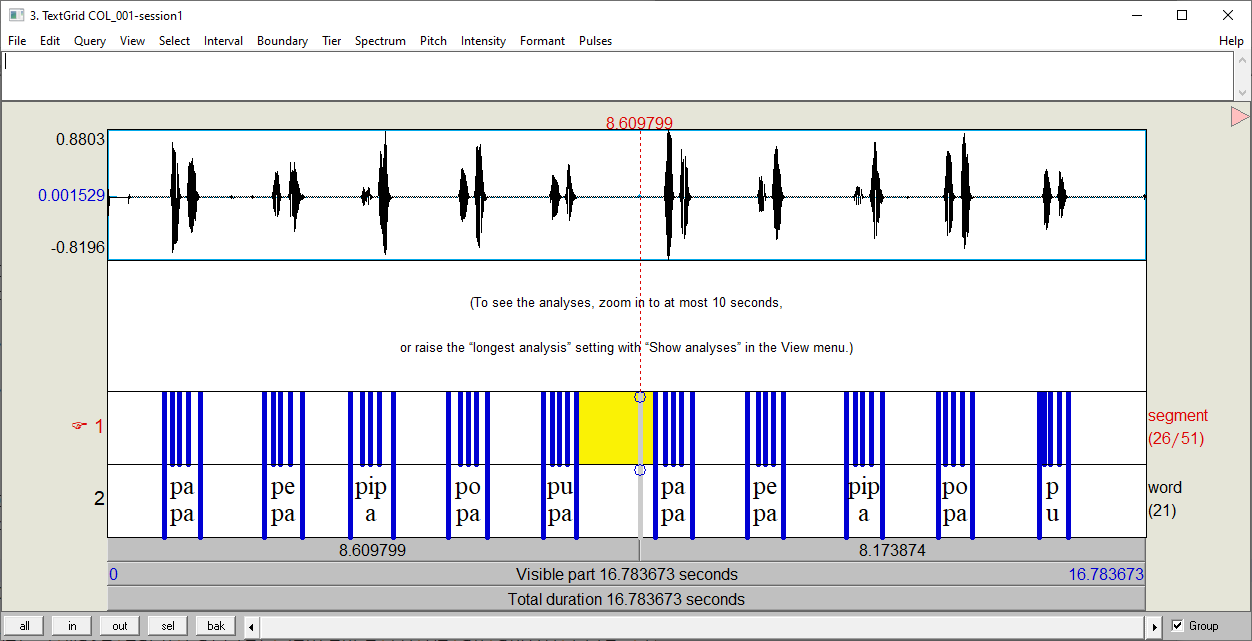Select the last 'pu' word interval

click(1053, 501)
